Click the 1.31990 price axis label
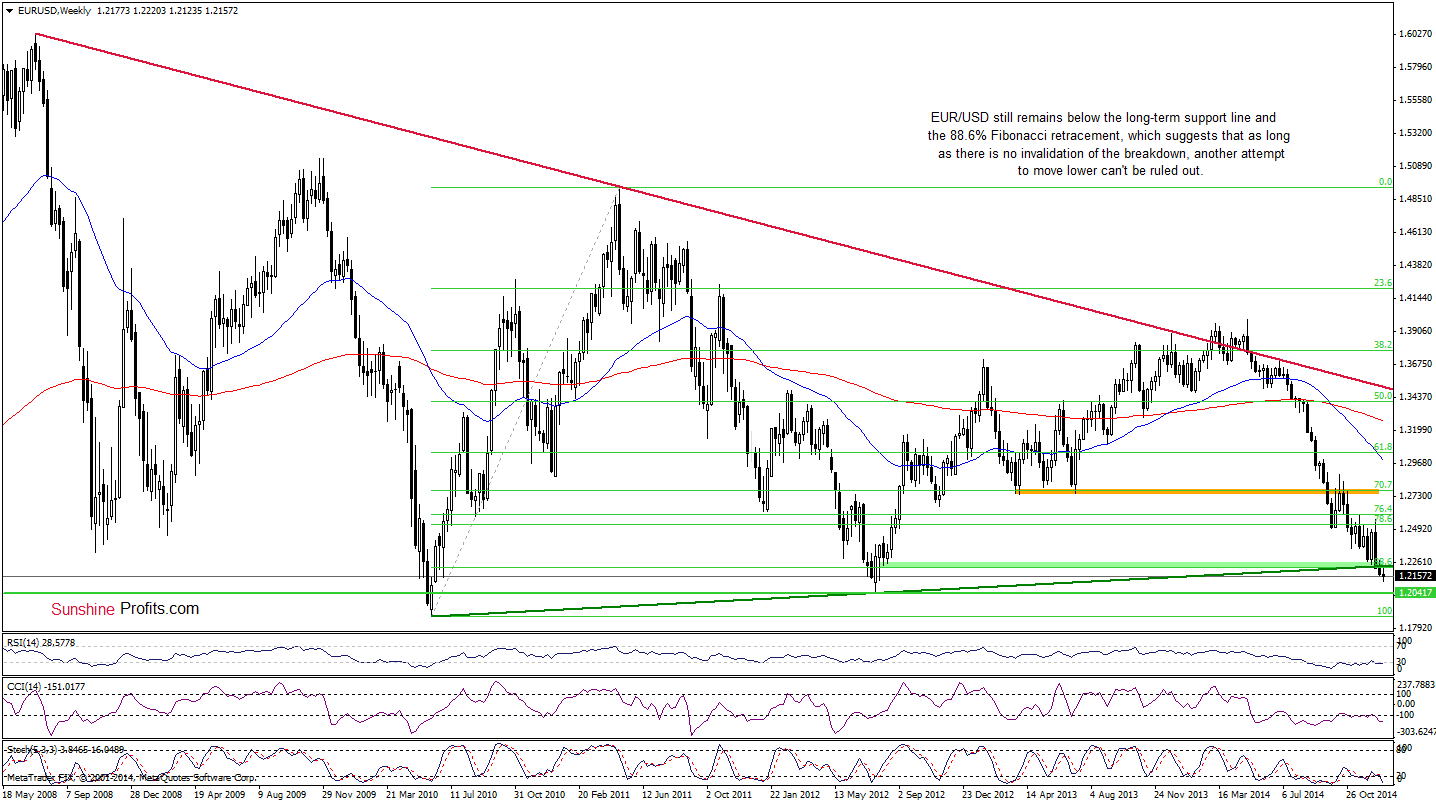 coord(1415,430)
